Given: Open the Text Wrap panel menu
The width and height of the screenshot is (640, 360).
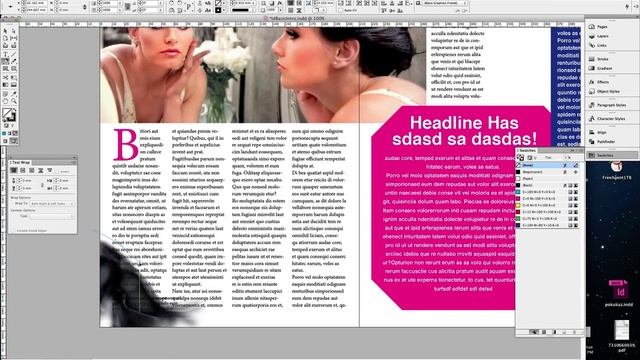Looking at the screenshot, I should point(73,162).
